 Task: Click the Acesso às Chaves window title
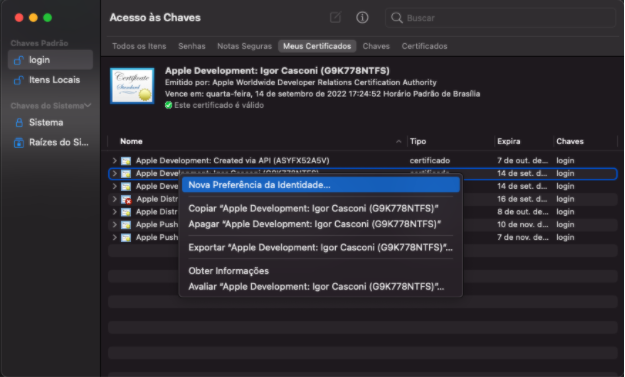coord(155,18)
